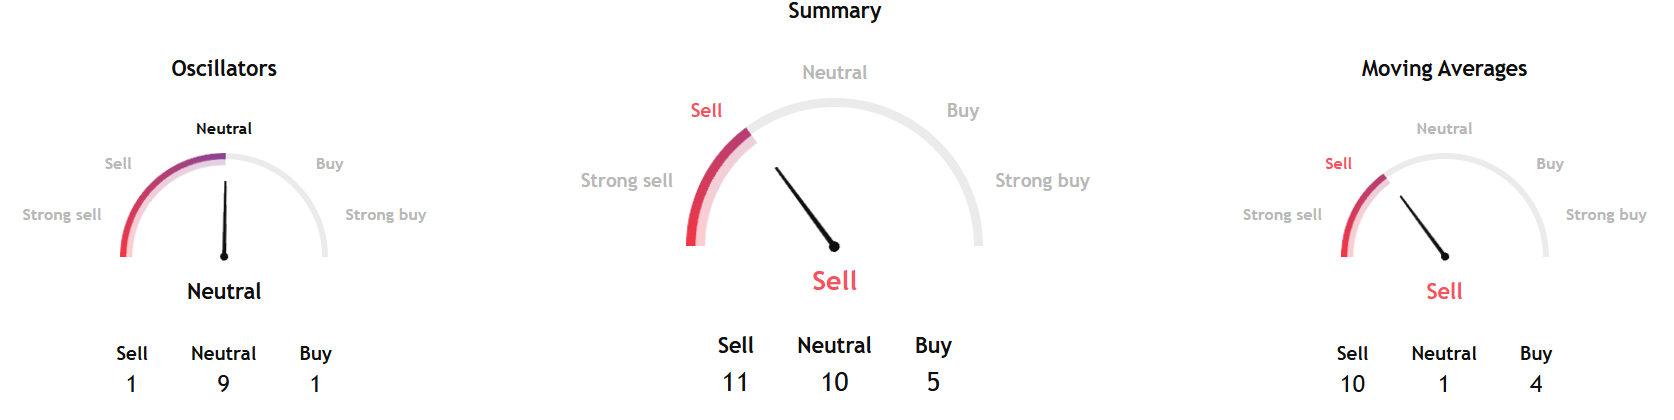Click the red Sell label on Summary gauge

click(706, 111)
